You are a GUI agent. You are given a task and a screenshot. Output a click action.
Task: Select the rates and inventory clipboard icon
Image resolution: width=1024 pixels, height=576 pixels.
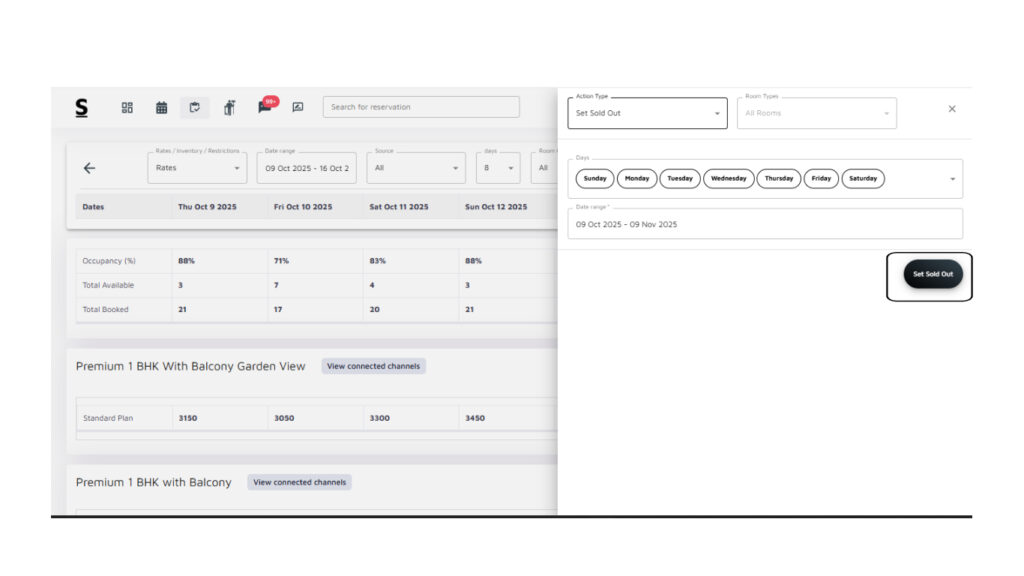pos(195,108)
